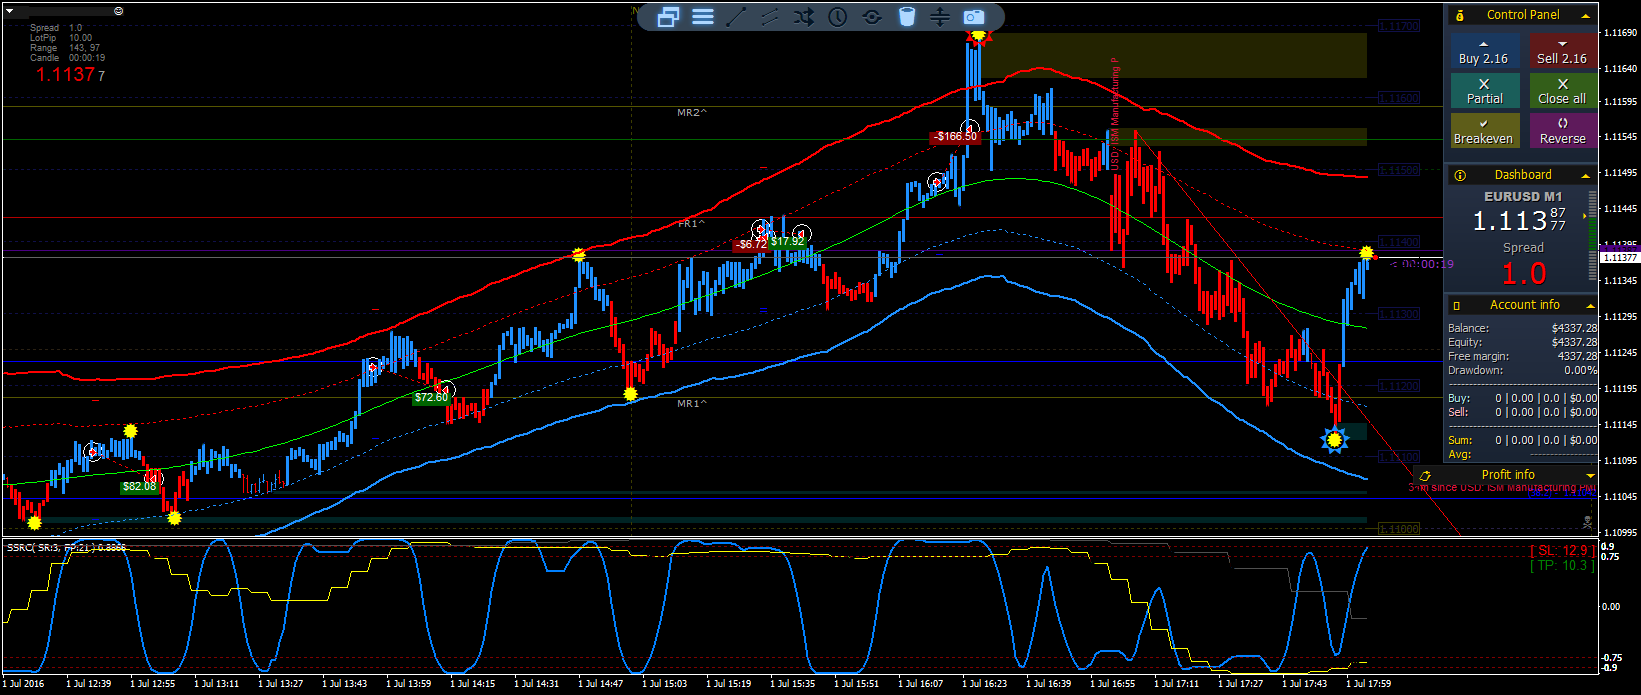This screenshot has width=1641, height=695.
Task: Click the current price tag 1.11377
Action: (x=1620, y=258)
